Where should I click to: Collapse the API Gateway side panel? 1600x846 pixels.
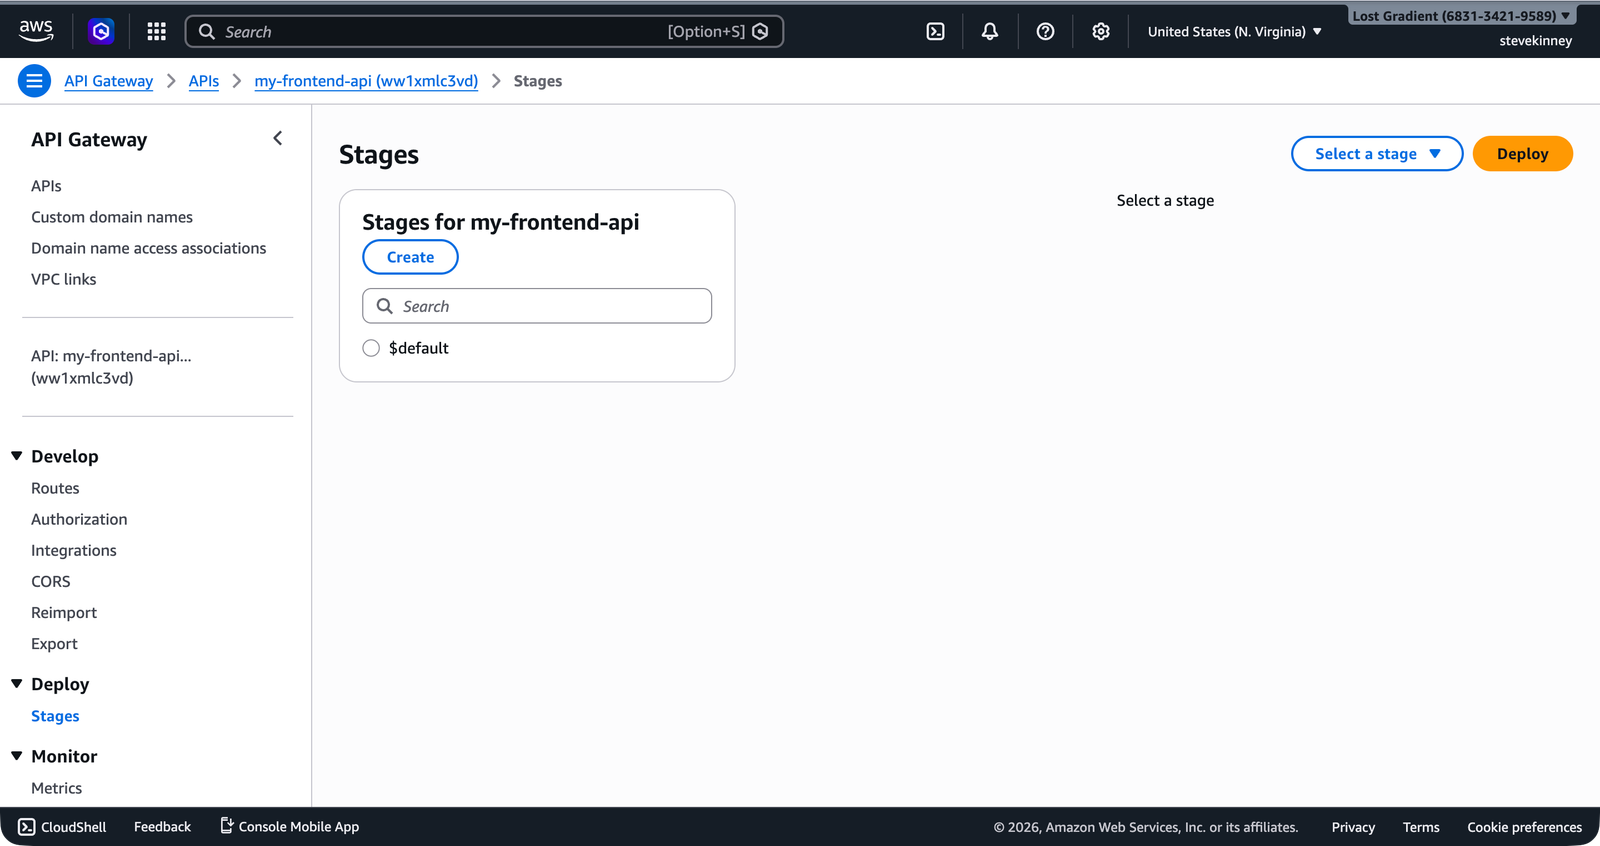pos(278,139)
